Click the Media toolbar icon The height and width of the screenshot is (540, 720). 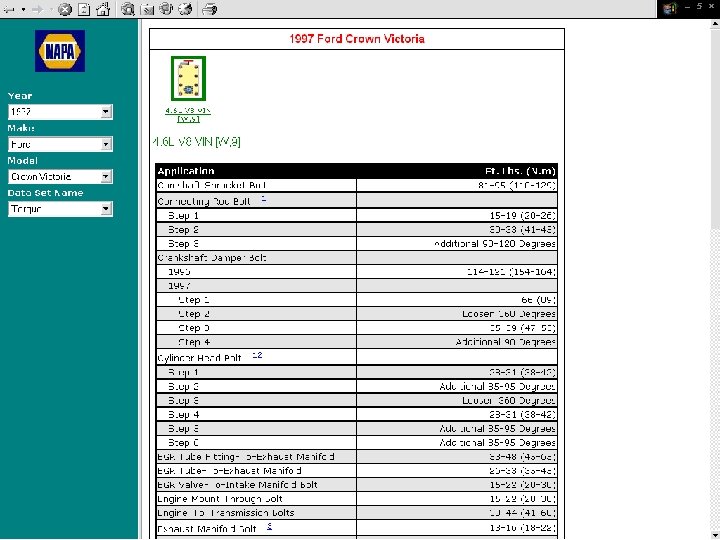point(166,9)
